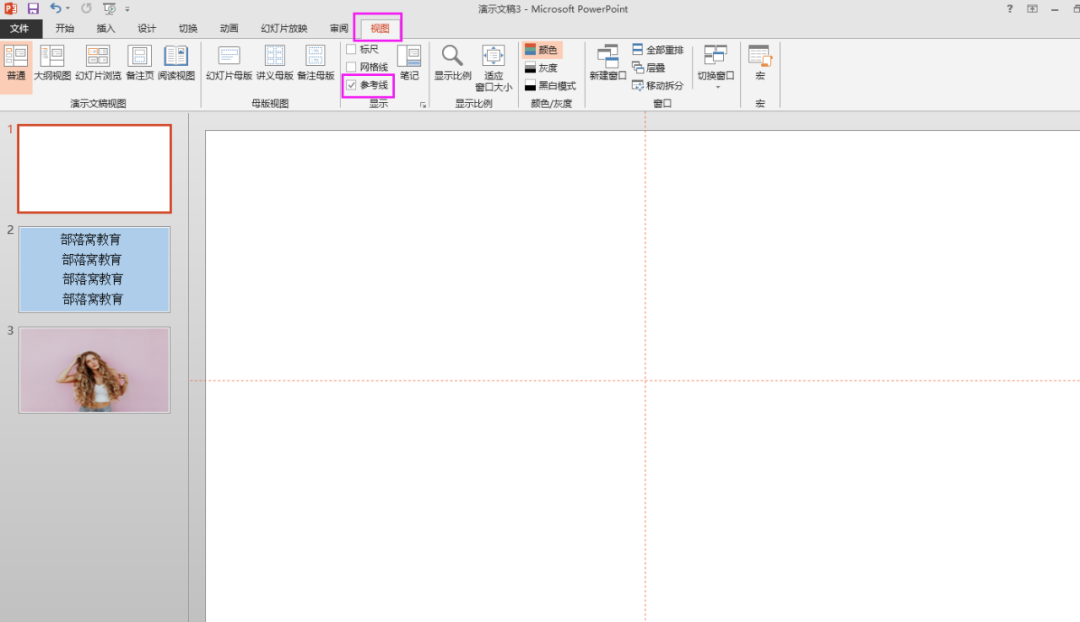Open the Handout Master (讲义母版)

(275, 62)
